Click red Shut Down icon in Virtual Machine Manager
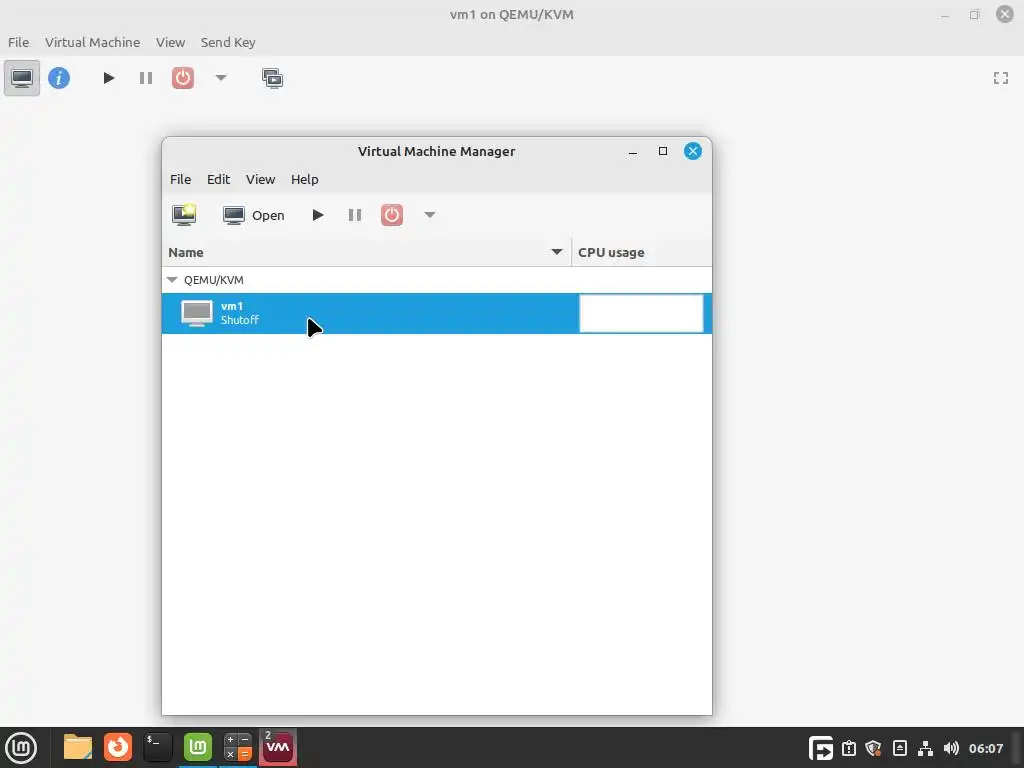This screenshot has height=768, width=1024. 392,215
